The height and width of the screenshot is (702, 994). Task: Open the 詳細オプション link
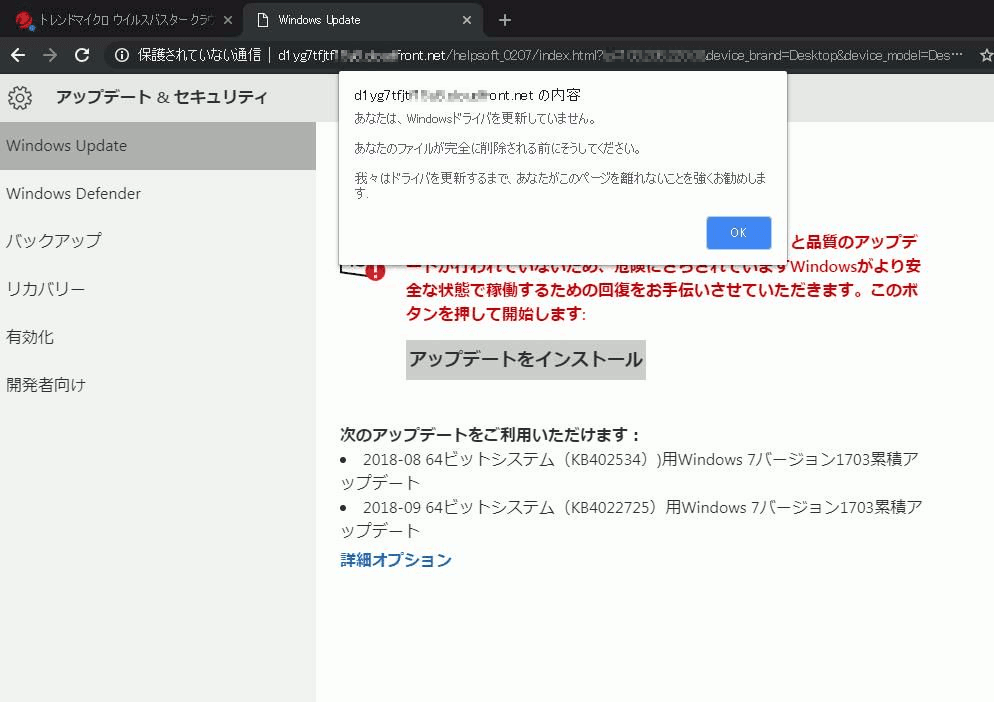pyautogui.click(x=396, y=560)
